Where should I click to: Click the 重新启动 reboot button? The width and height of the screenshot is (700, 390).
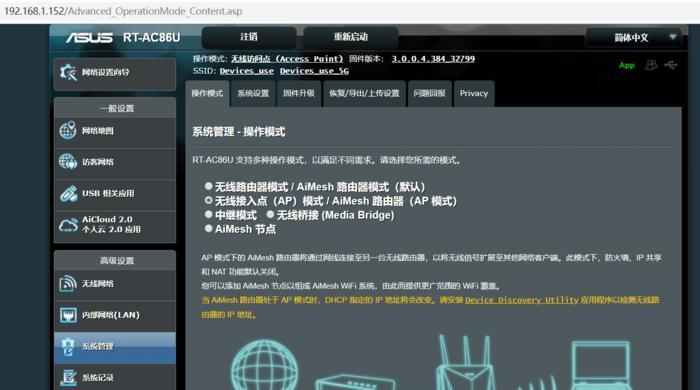[x=351, y=37]
